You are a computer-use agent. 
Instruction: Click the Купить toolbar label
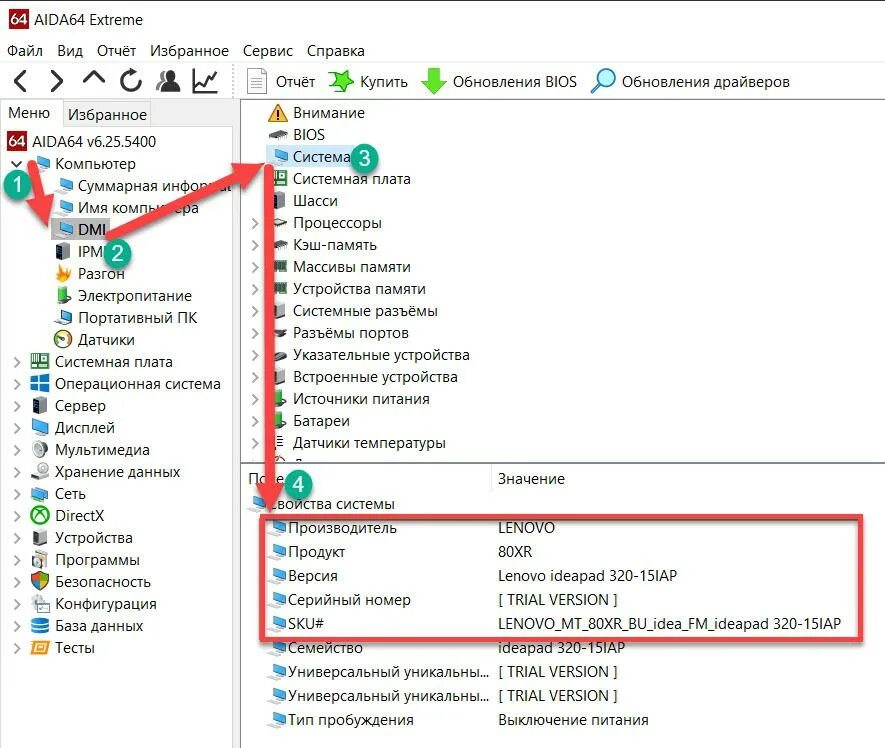(x=384, y=82)
